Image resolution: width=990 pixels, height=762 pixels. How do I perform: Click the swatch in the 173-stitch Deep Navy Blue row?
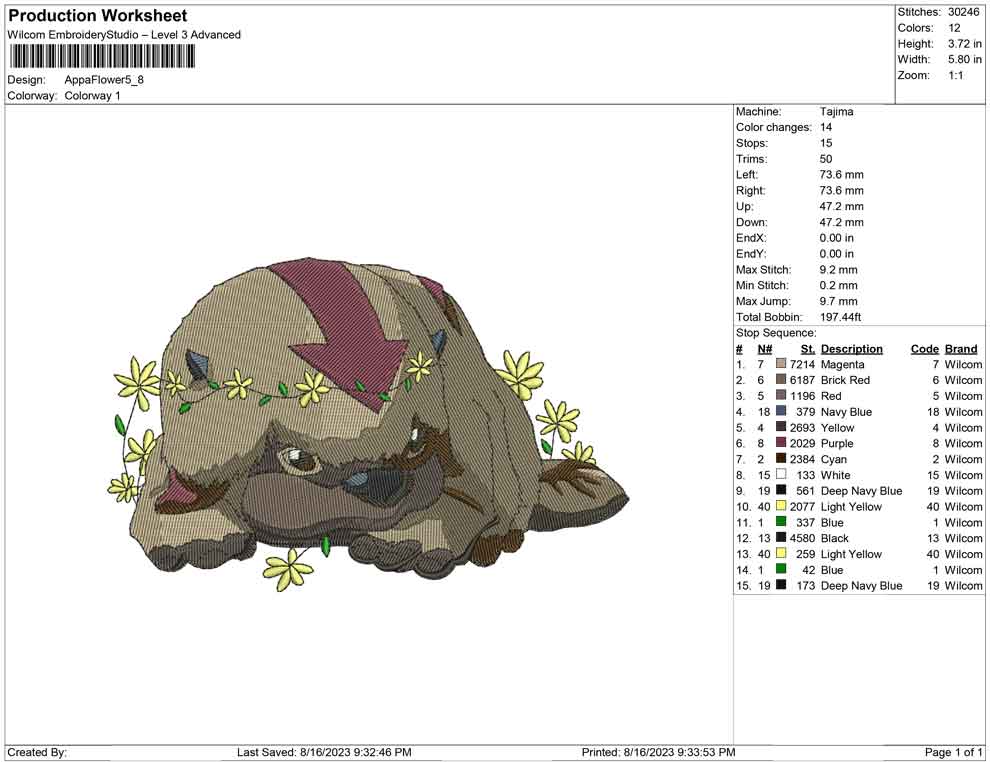781,585
